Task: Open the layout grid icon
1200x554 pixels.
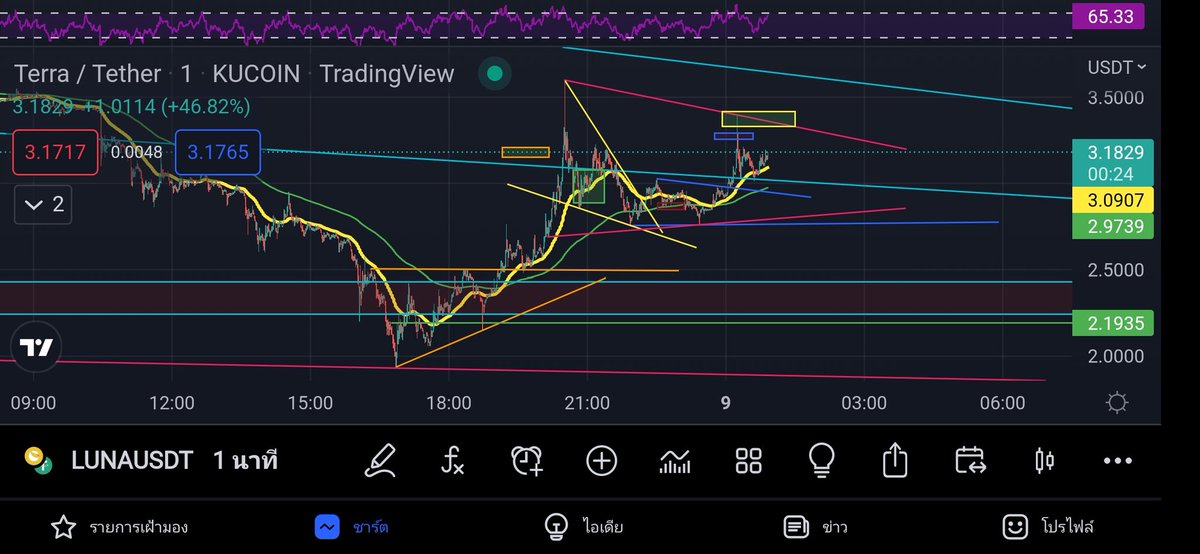Action: (x=748, y=461)
